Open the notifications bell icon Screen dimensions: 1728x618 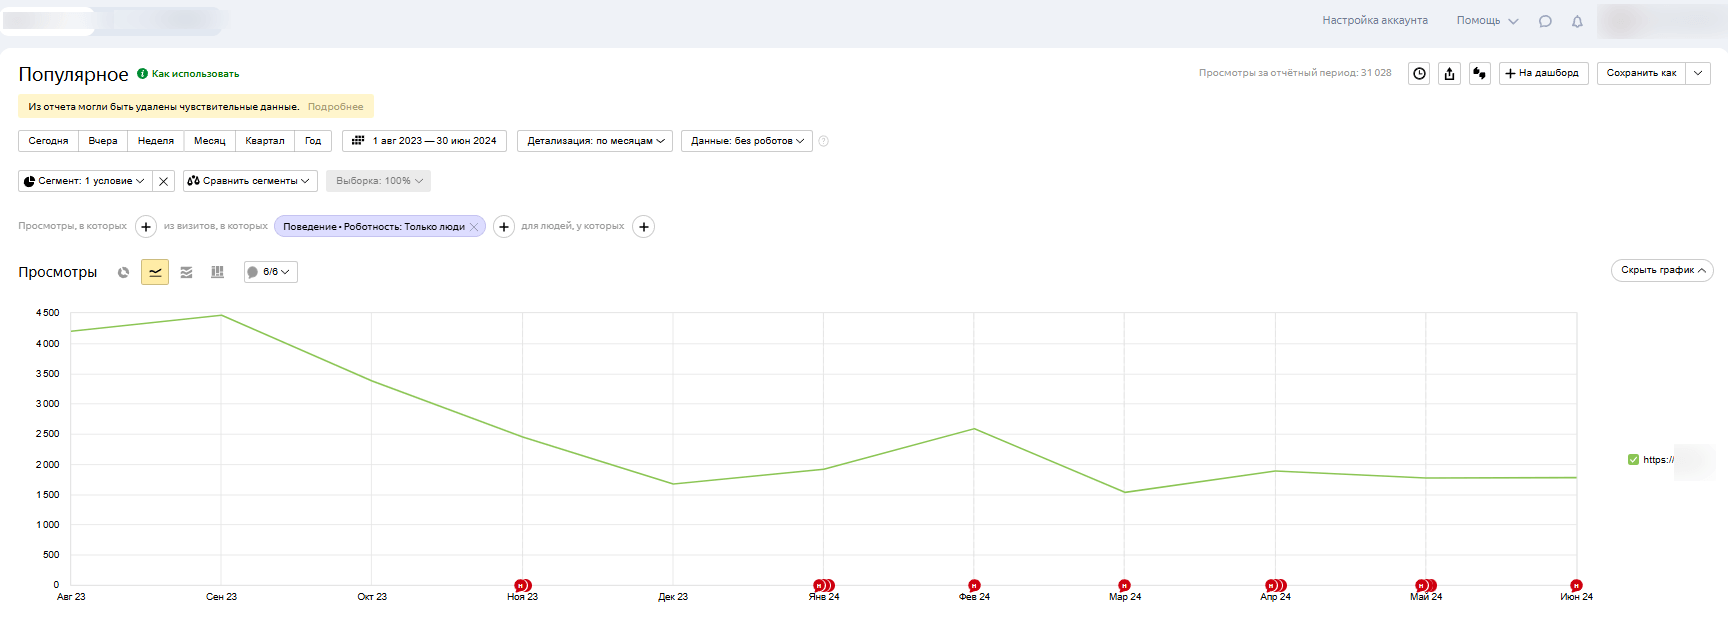point(1577,21)
